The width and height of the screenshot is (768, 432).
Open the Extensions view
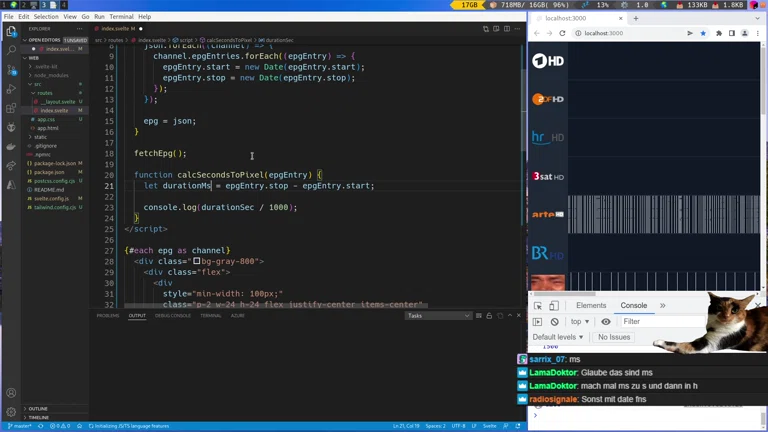(x=11, y=107)
